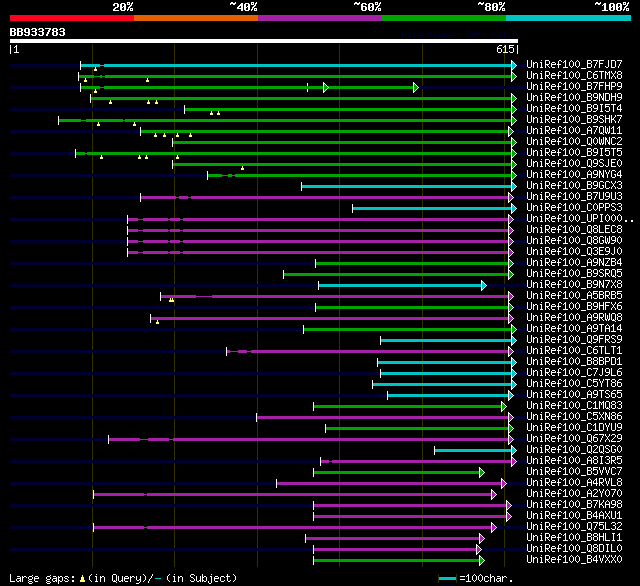Select the UniRef100_A9TA14 label

click(x=574, y=329)
